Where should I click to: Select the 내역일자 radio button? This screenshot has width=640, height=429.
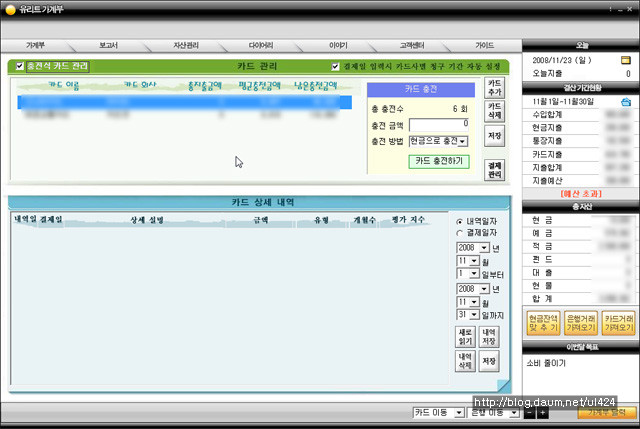coord(460,222)
